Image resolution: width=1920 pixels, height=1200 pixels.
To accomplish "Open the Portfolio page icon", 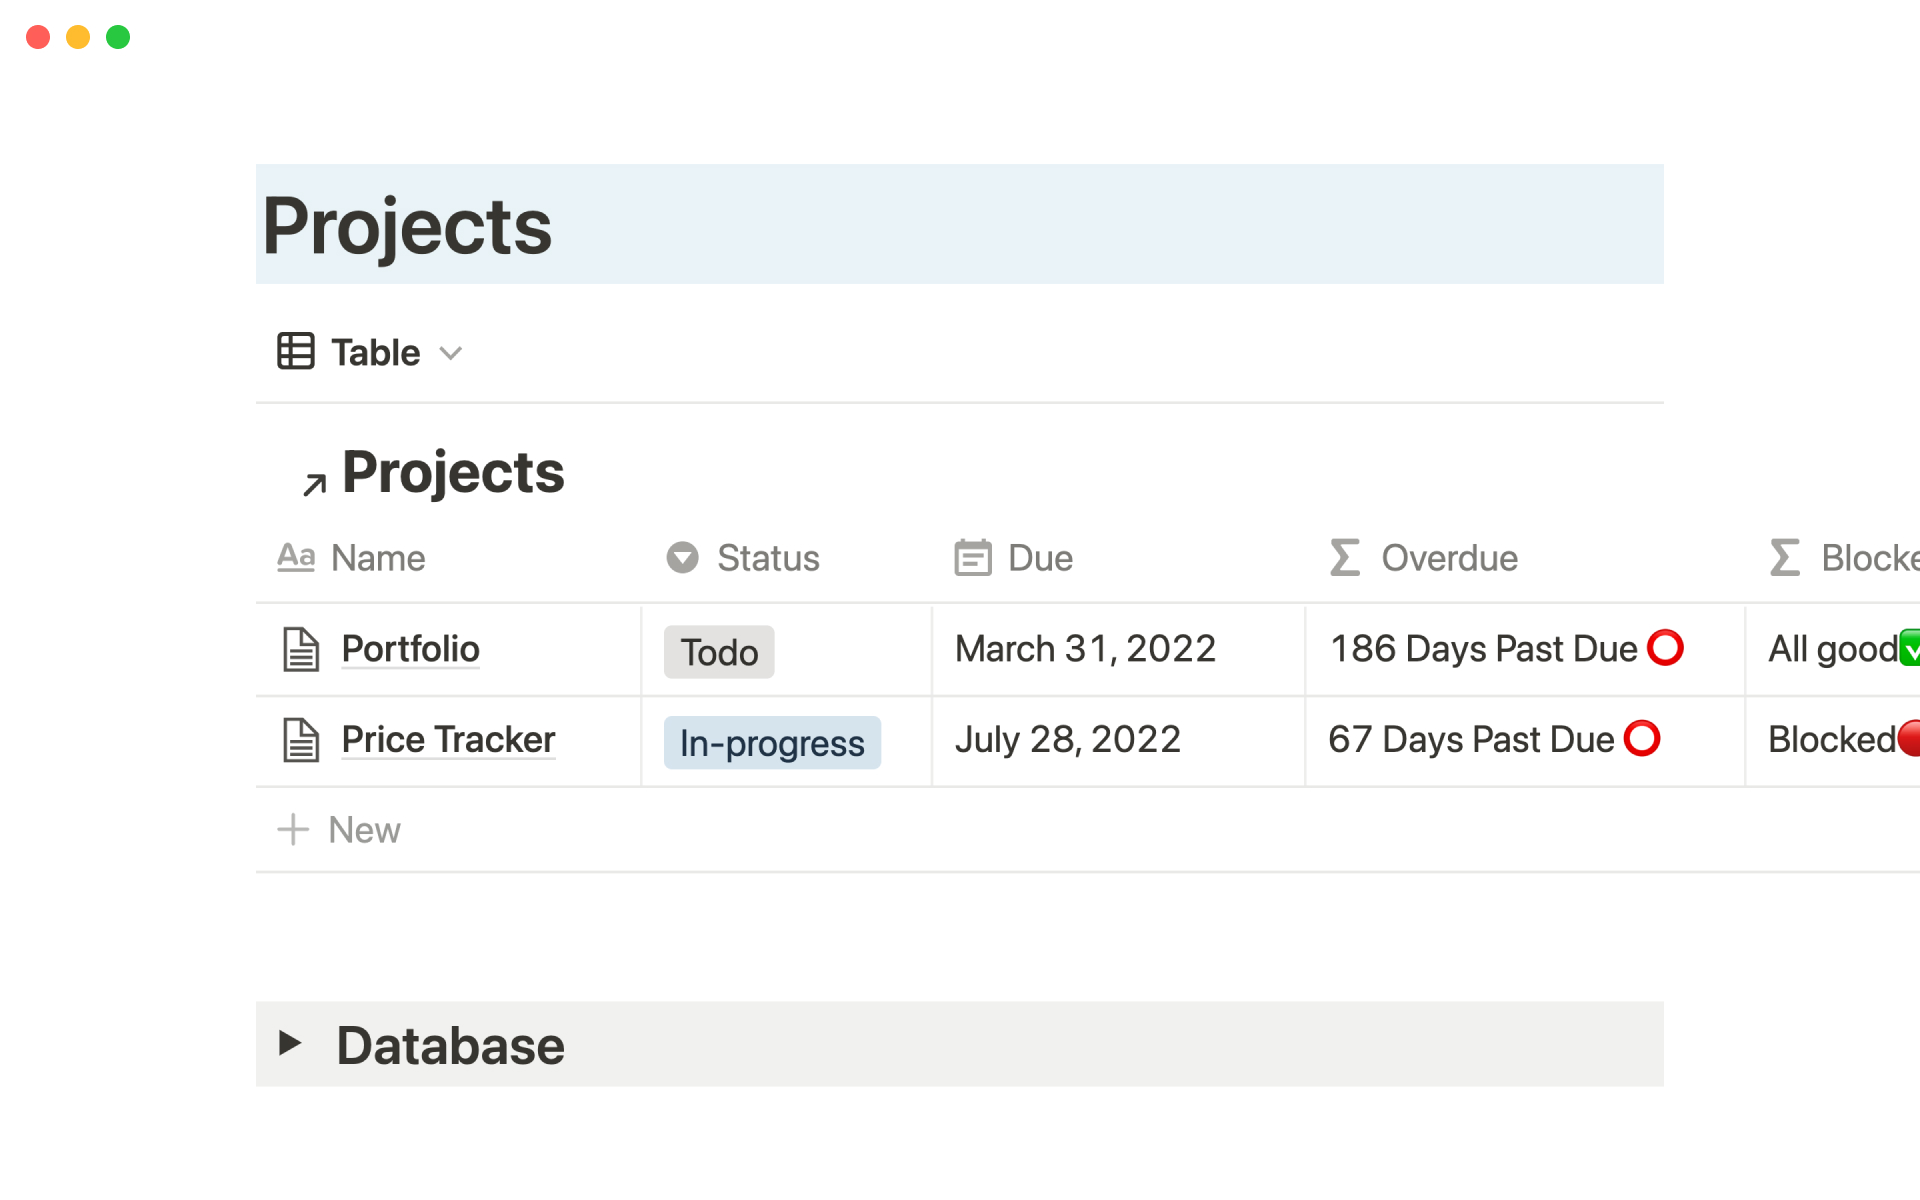I will pyautogui.click(x=301, y=650).
